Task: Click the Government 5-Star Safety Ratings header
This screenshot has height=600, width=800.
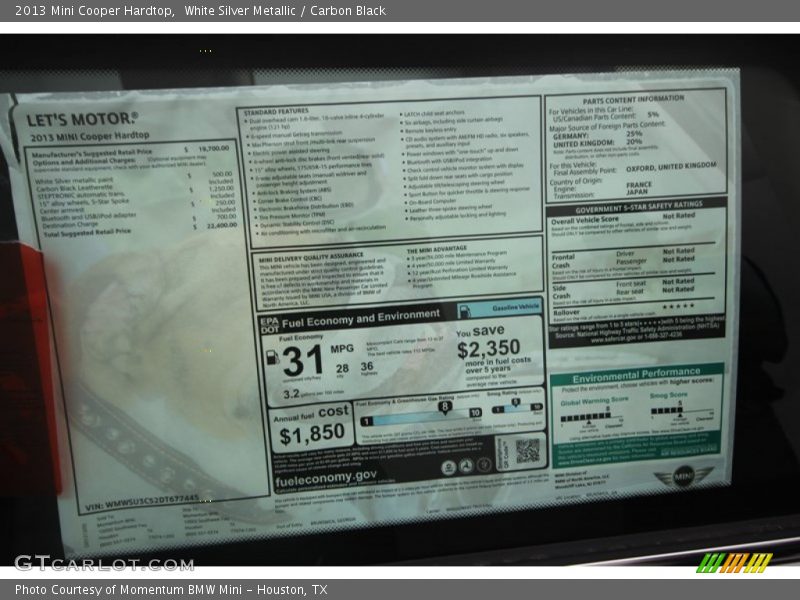Action: 638,203
